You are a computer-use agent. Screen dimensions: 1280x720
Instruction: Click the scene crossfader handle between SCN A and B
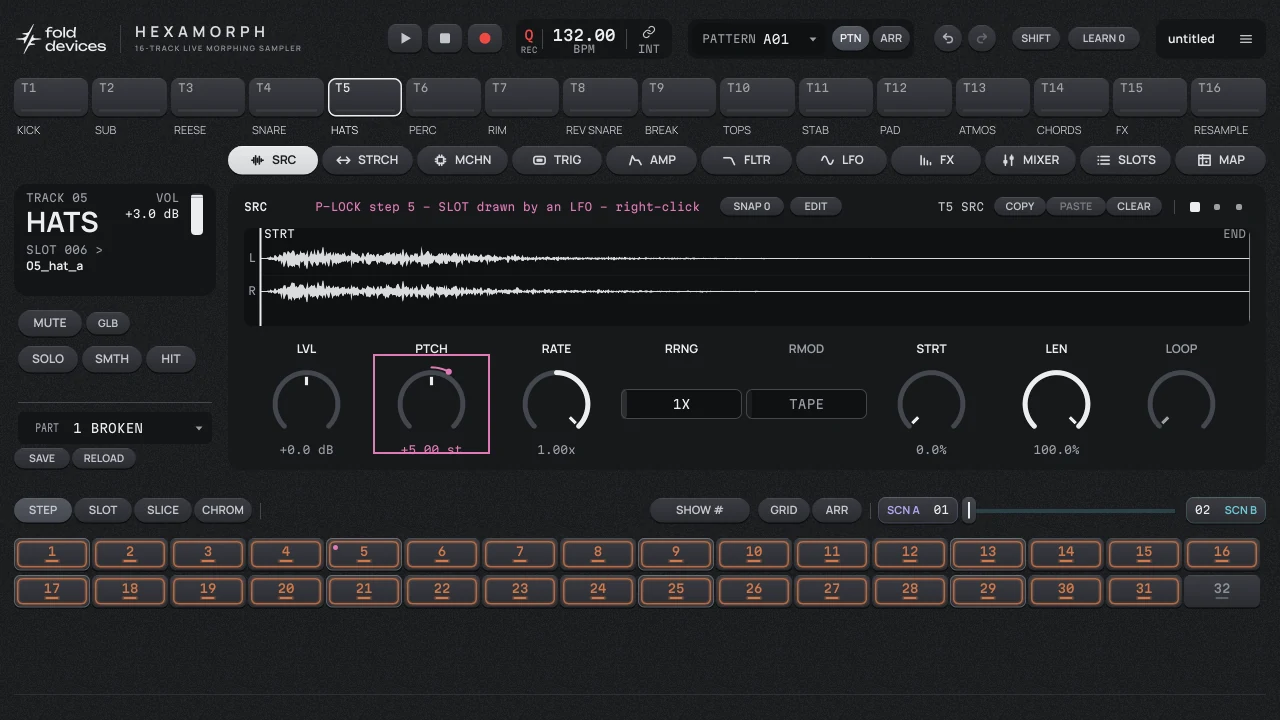click(969, 511)
